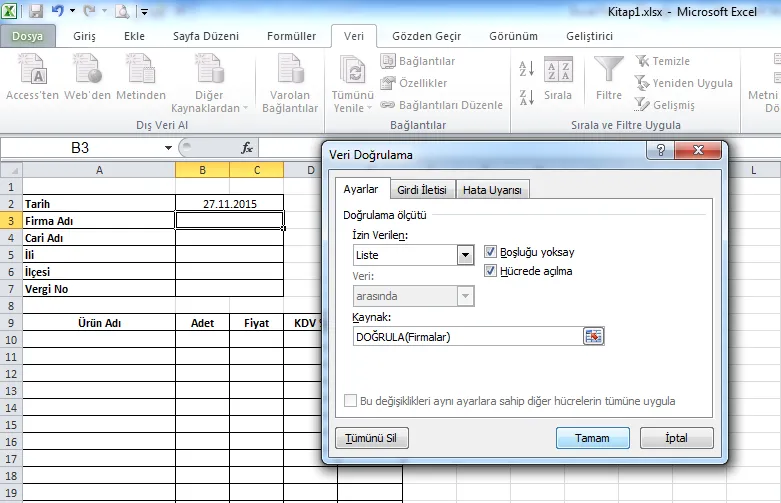Uncheck the Hücrede açılma checkbox

(x=491, y=271)
